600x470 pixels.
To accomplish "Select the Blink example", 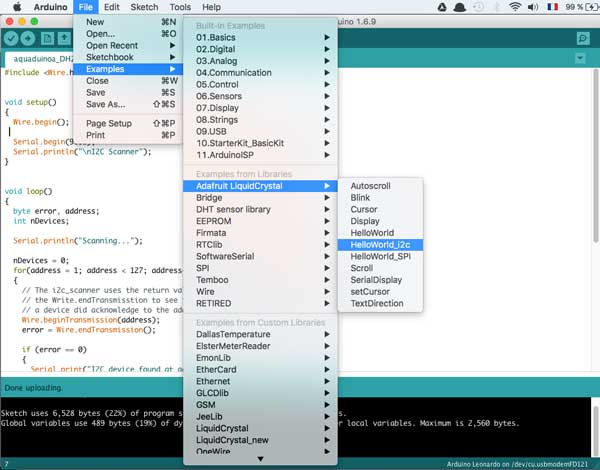I will pyautogui.click(x=380, y=197).
